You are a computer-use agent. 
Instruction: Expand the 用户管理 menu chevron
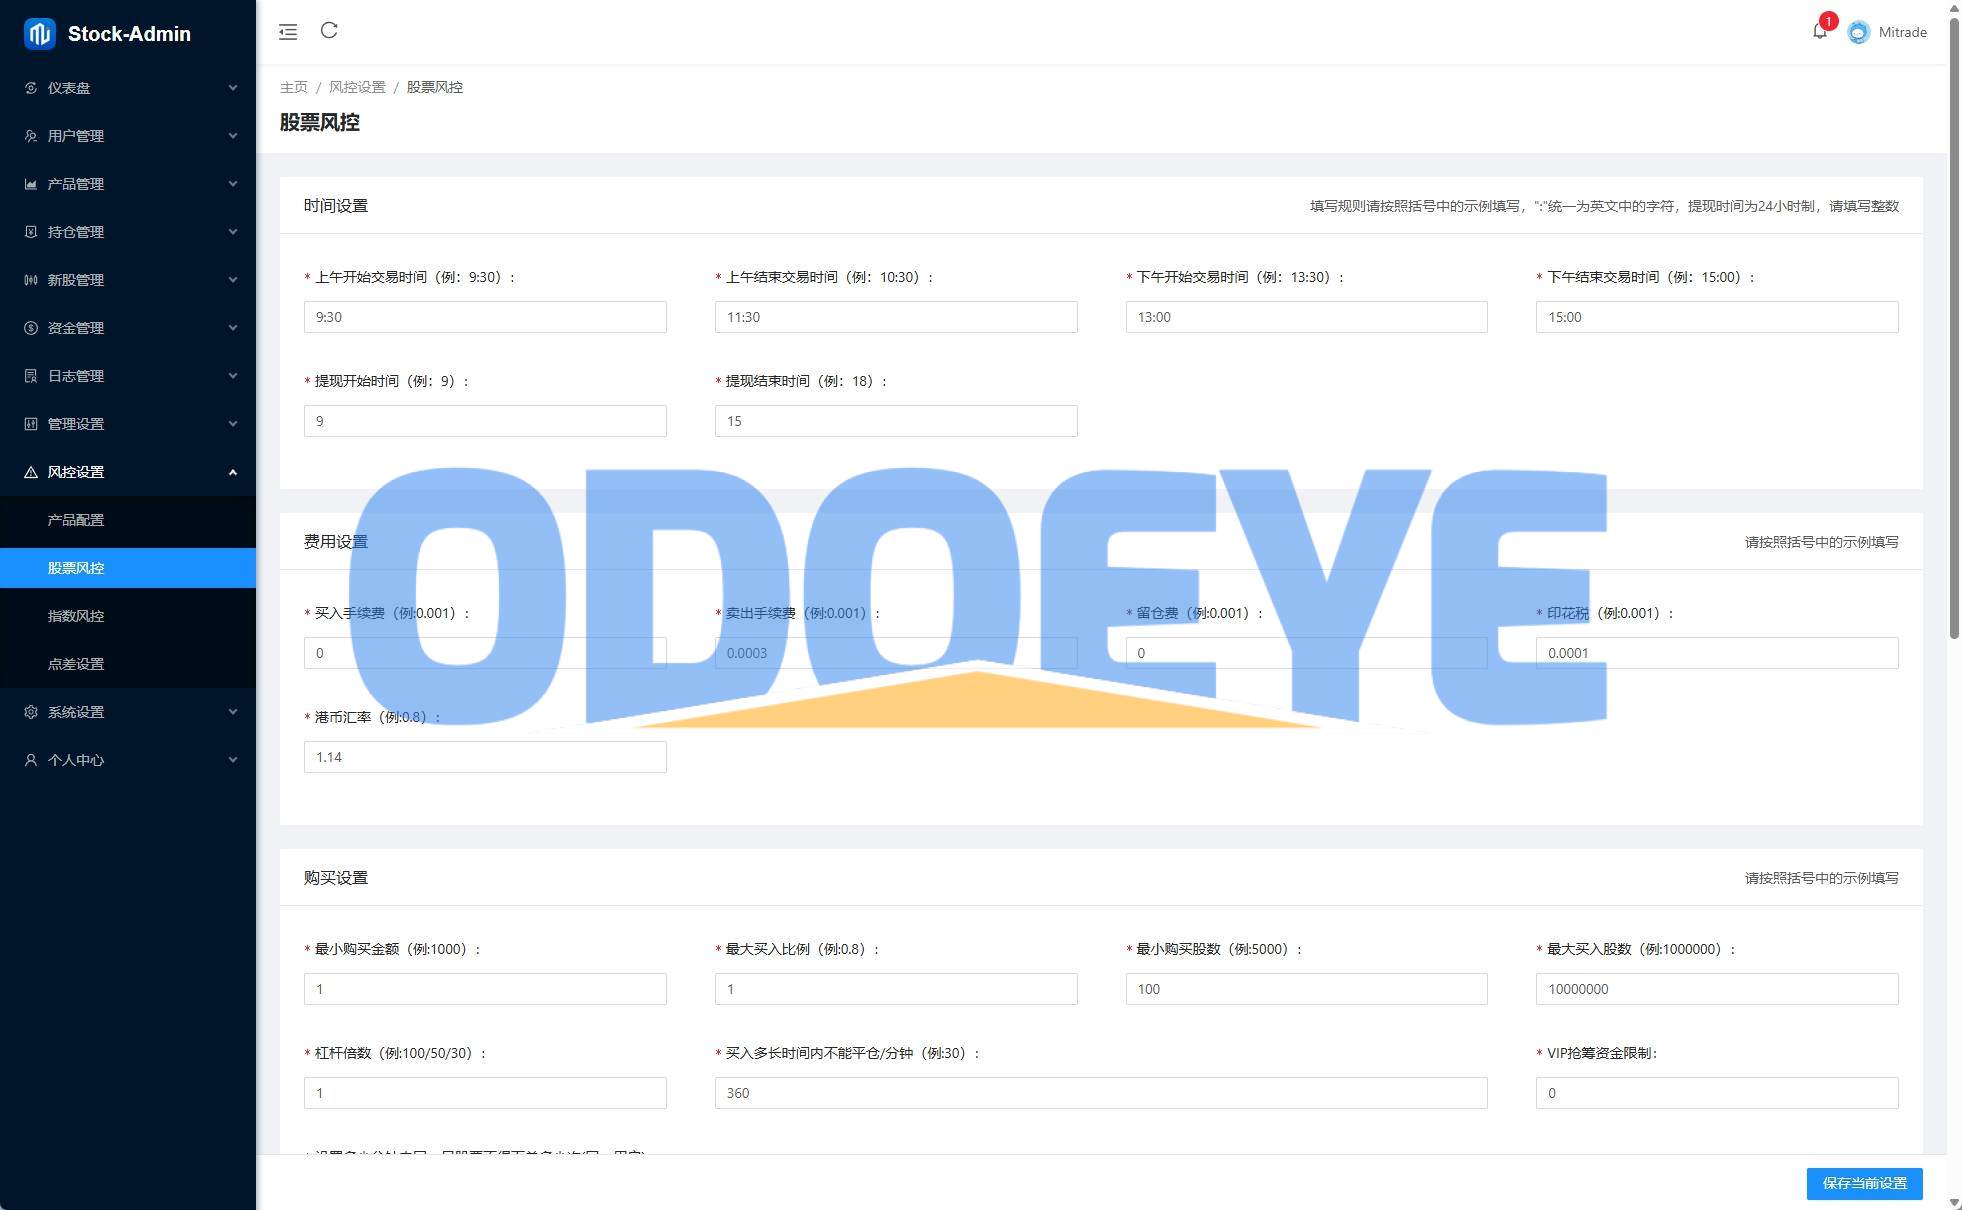tap(233, 136)
